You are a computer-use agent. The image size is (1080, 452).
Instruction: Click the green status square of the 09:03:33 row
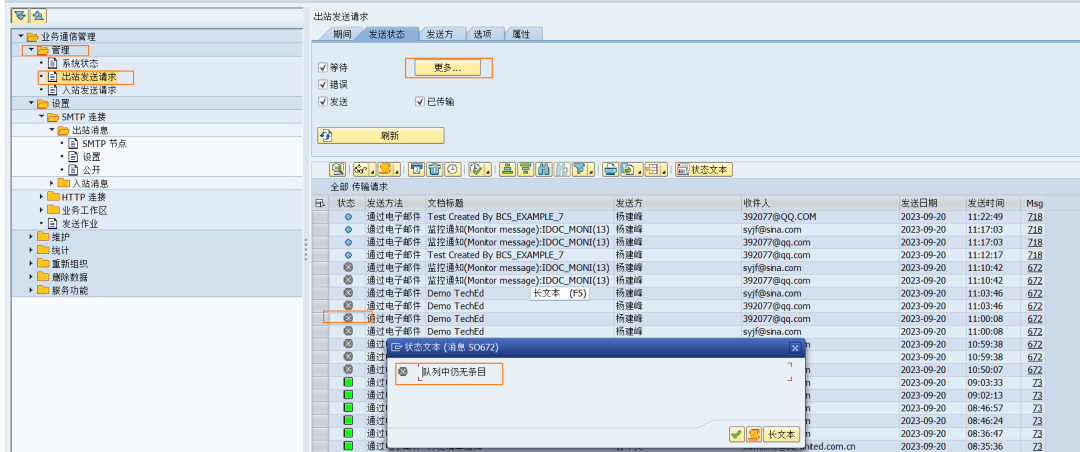point(348,382)
